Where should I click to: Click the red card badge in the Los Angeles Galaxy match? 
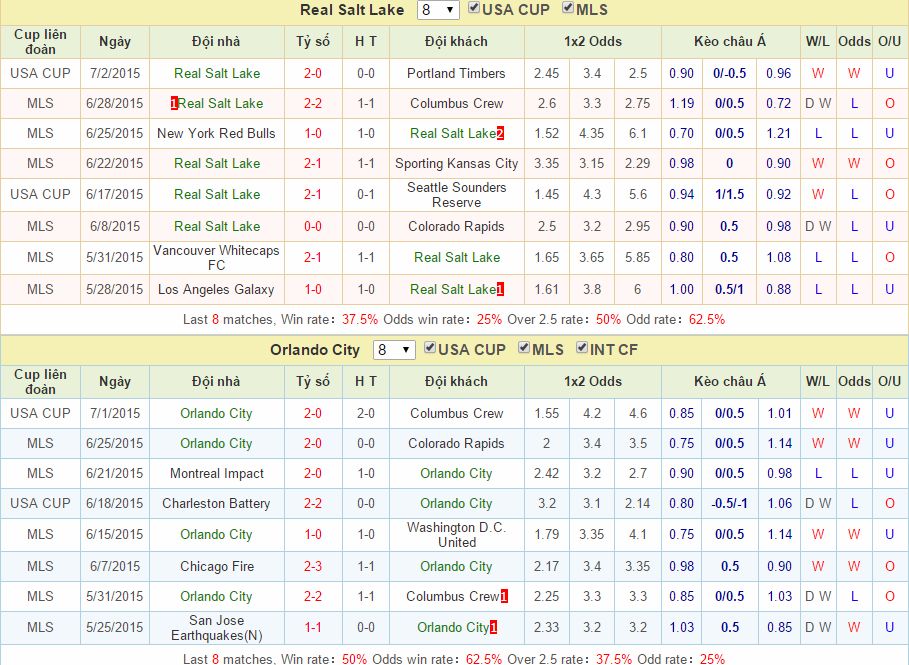tap(500, 289)
